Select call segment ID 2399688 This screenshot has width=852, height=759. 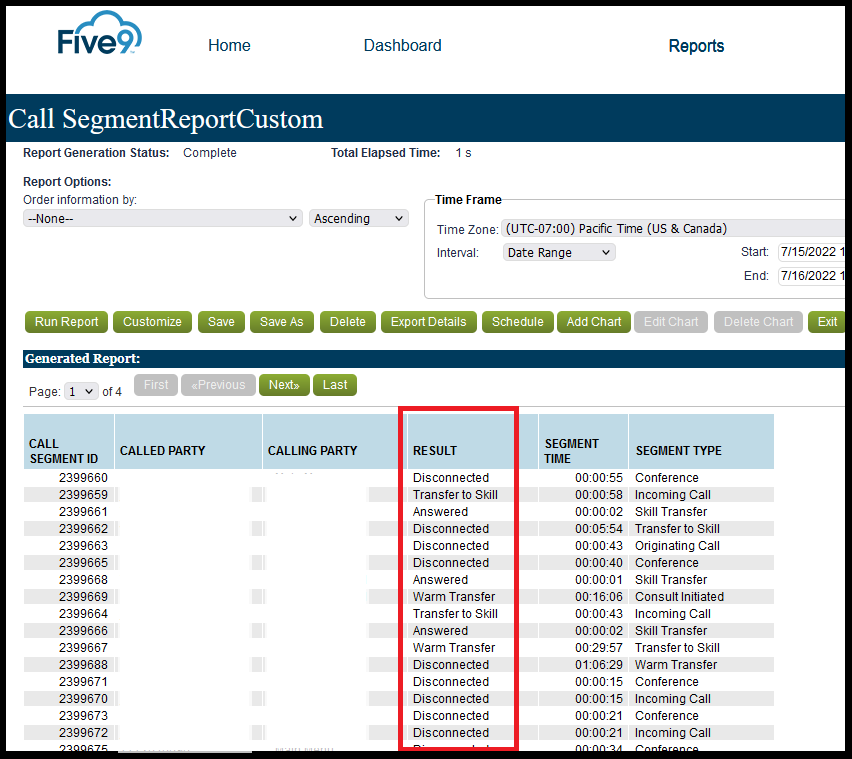83,664
